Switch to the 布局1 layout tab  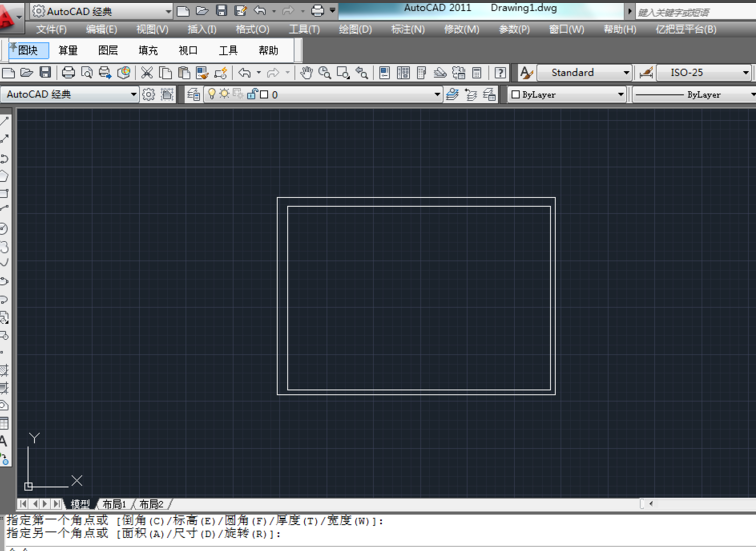114,504
